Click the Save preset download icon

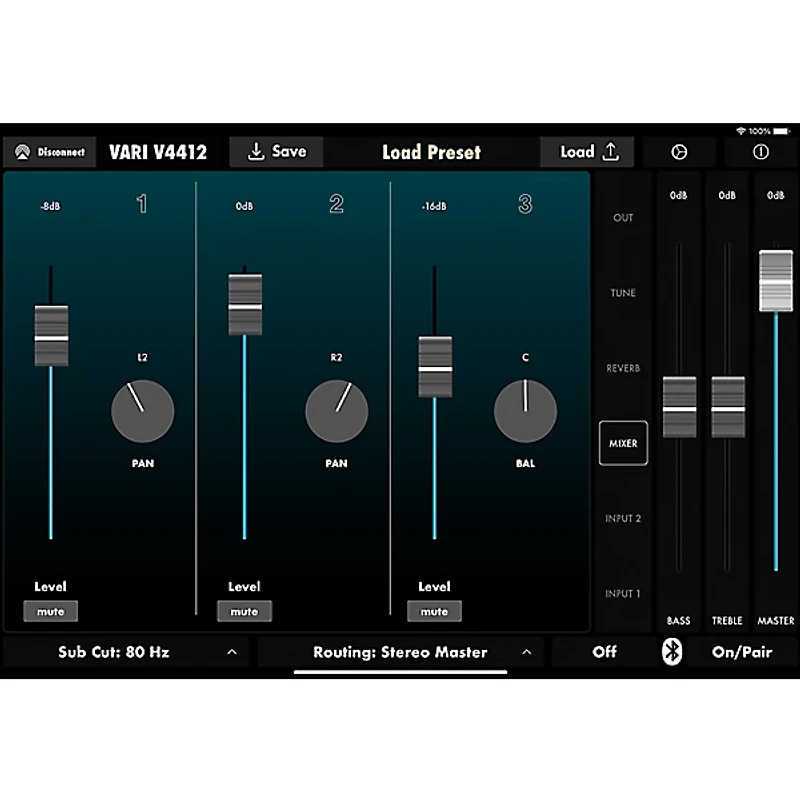[x=256, y=152]
